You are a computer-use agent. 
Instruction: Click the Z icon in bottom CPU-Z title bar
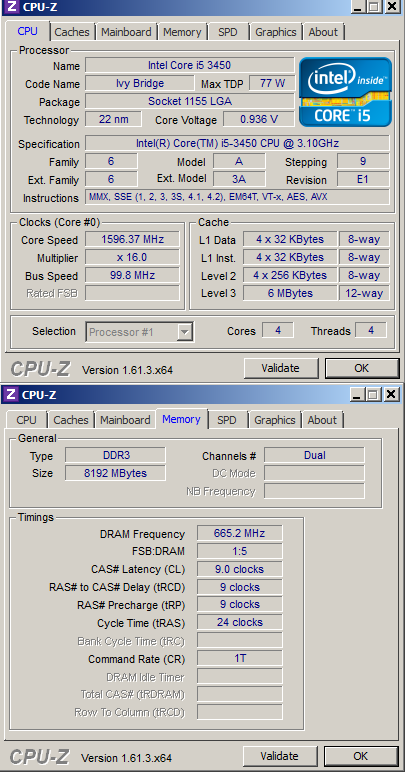pos(12,394)
